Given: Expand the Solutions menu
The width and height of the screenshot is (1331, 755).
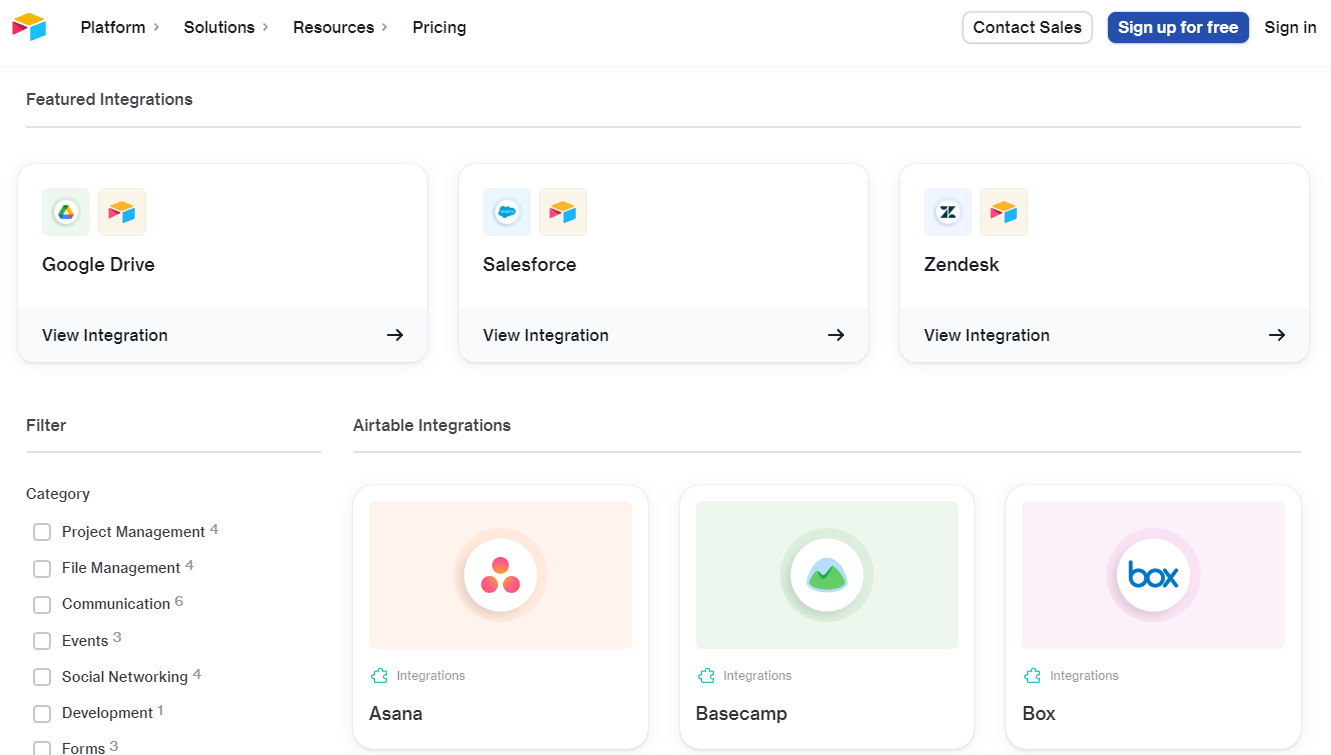Looking at the screenshot, I should pos(226,27).
